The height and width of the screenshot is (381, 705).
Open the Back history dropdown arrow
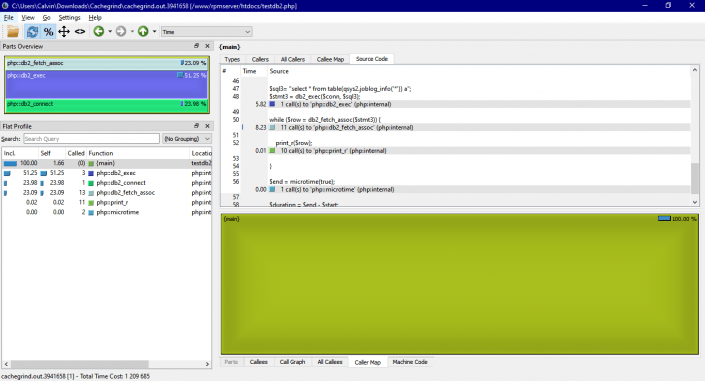pyautogui.click(x=110, y=31)
